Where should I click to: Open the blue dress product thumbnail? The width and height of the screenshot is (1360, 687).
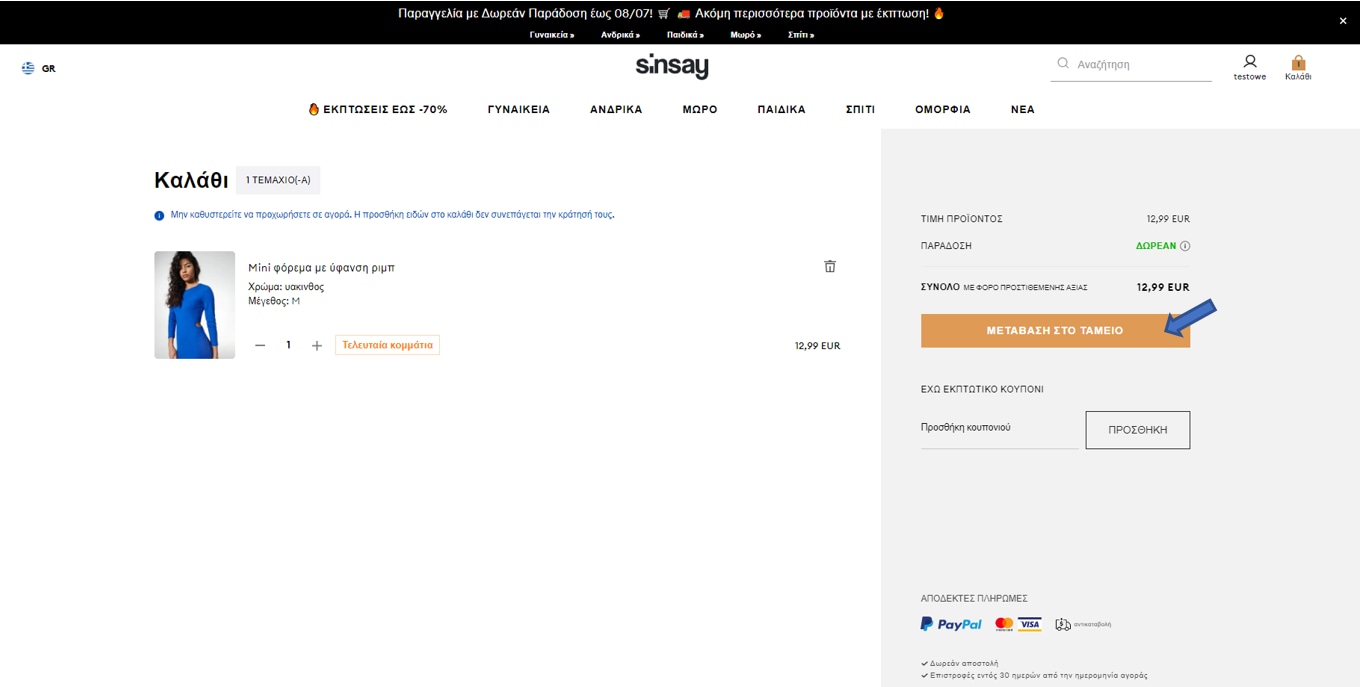coord(195,305)
